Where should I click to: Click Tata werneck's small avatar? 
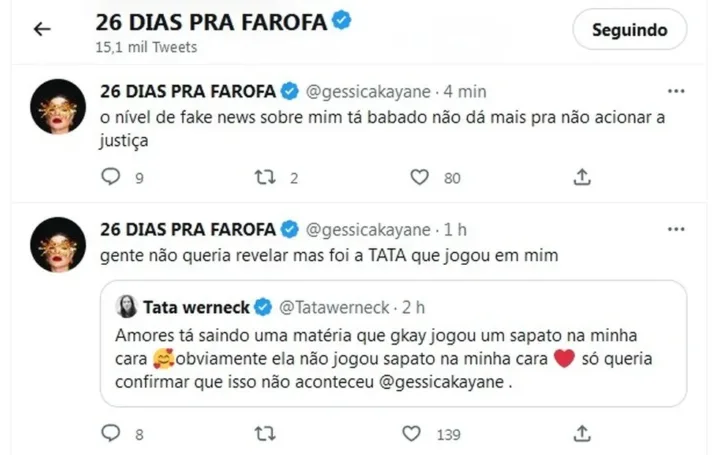click(129, 305)
